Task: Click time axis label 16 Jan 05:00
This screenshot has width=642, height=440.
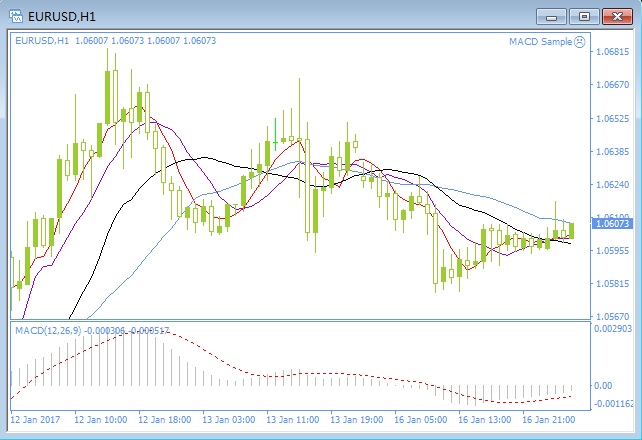Action: tap(420, 420)
